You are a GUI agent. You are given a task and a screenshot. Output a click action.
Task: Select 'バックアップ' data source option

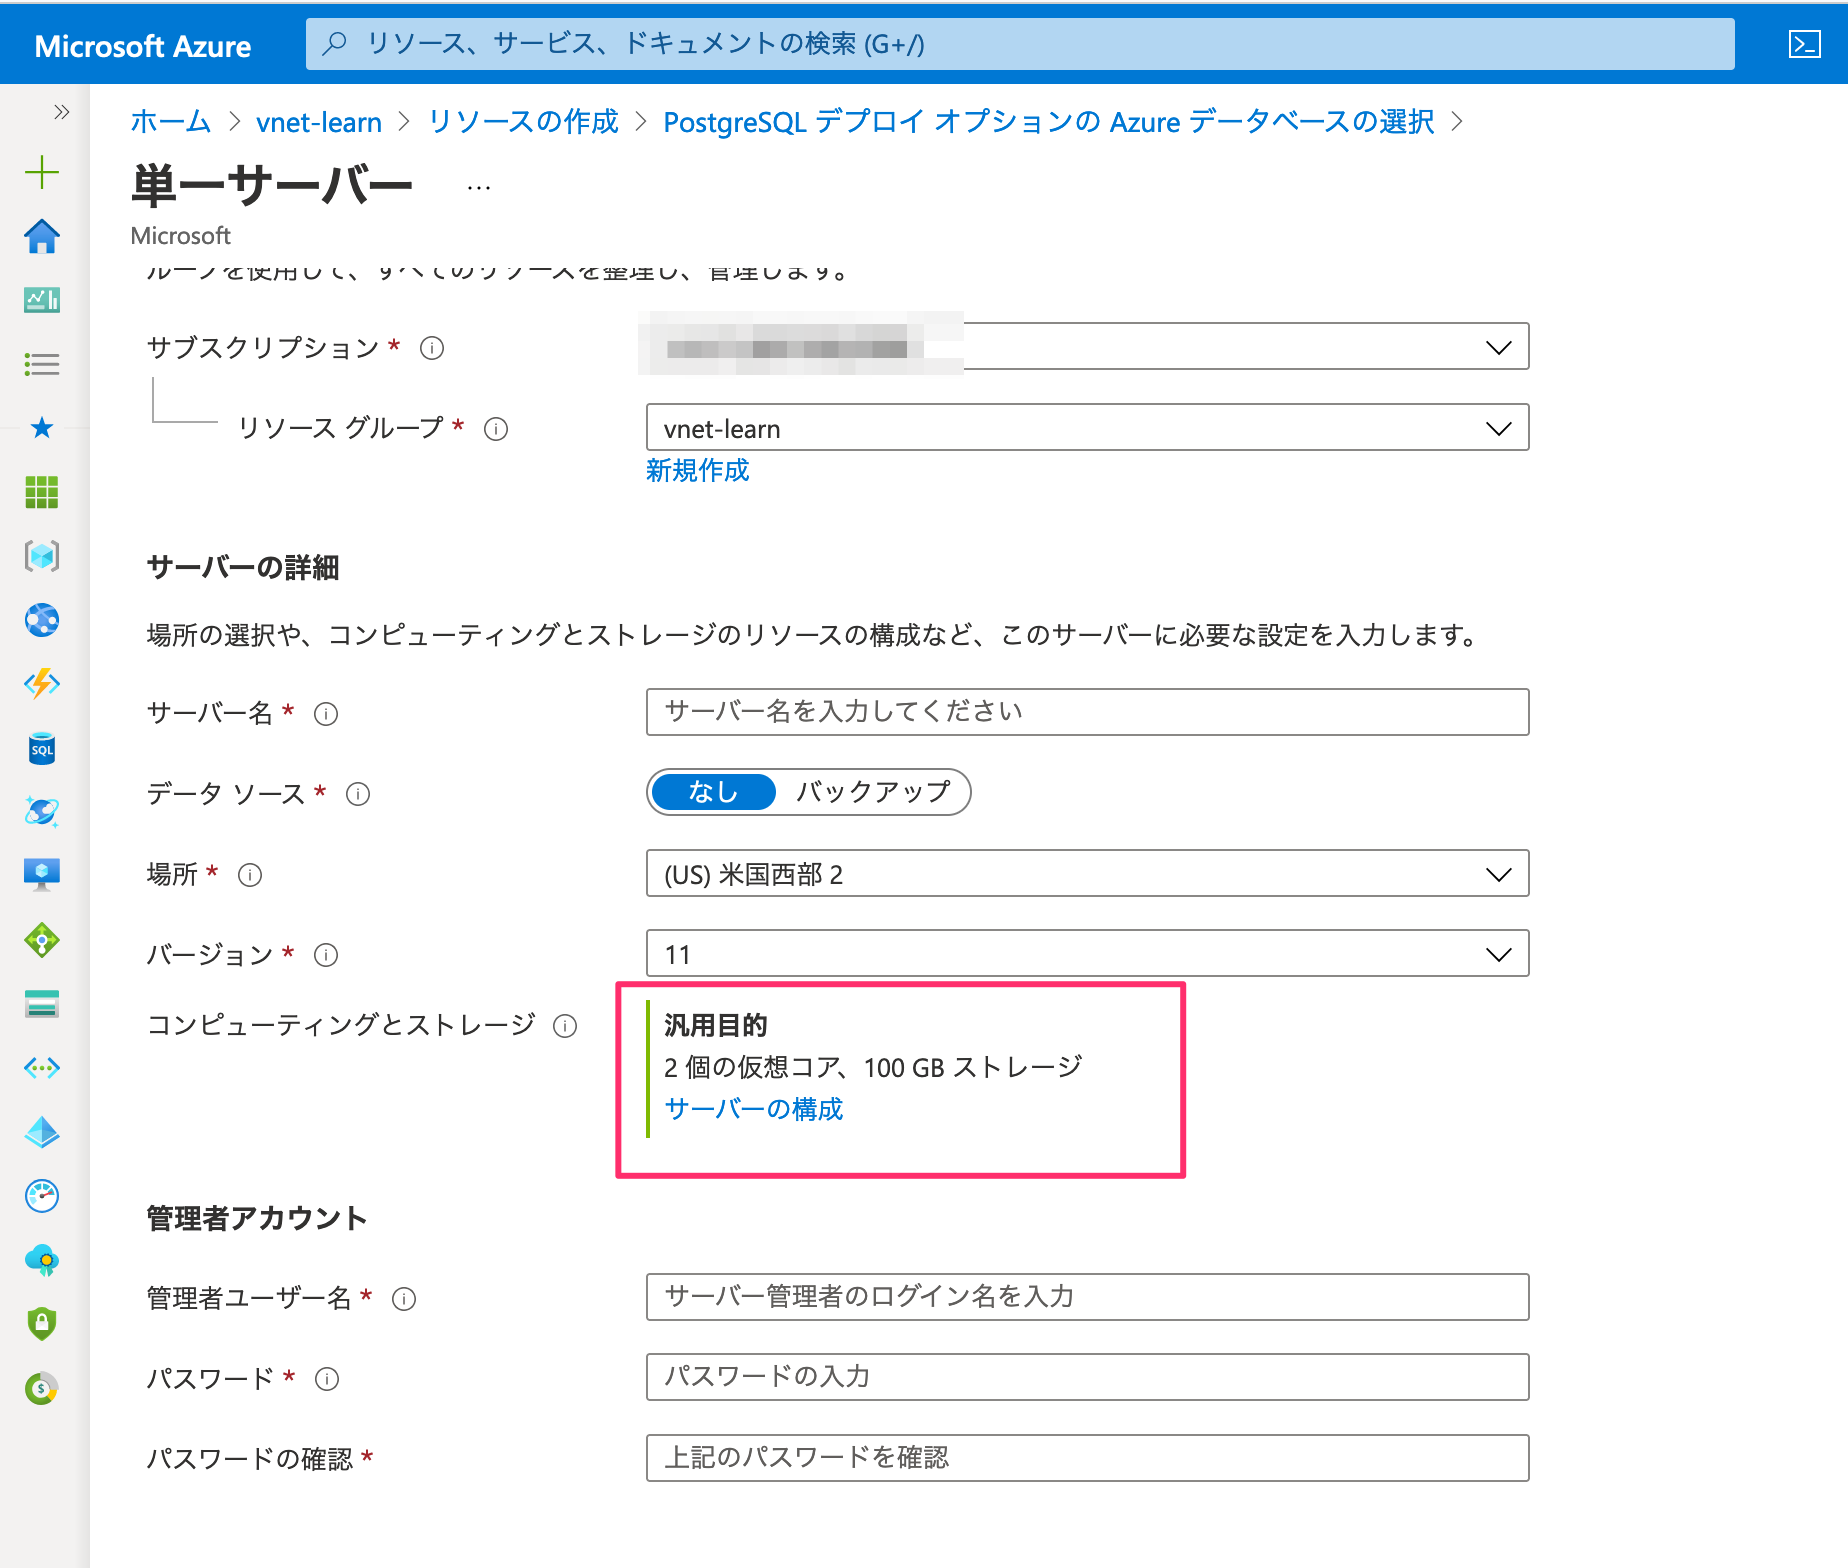point(872,792)
